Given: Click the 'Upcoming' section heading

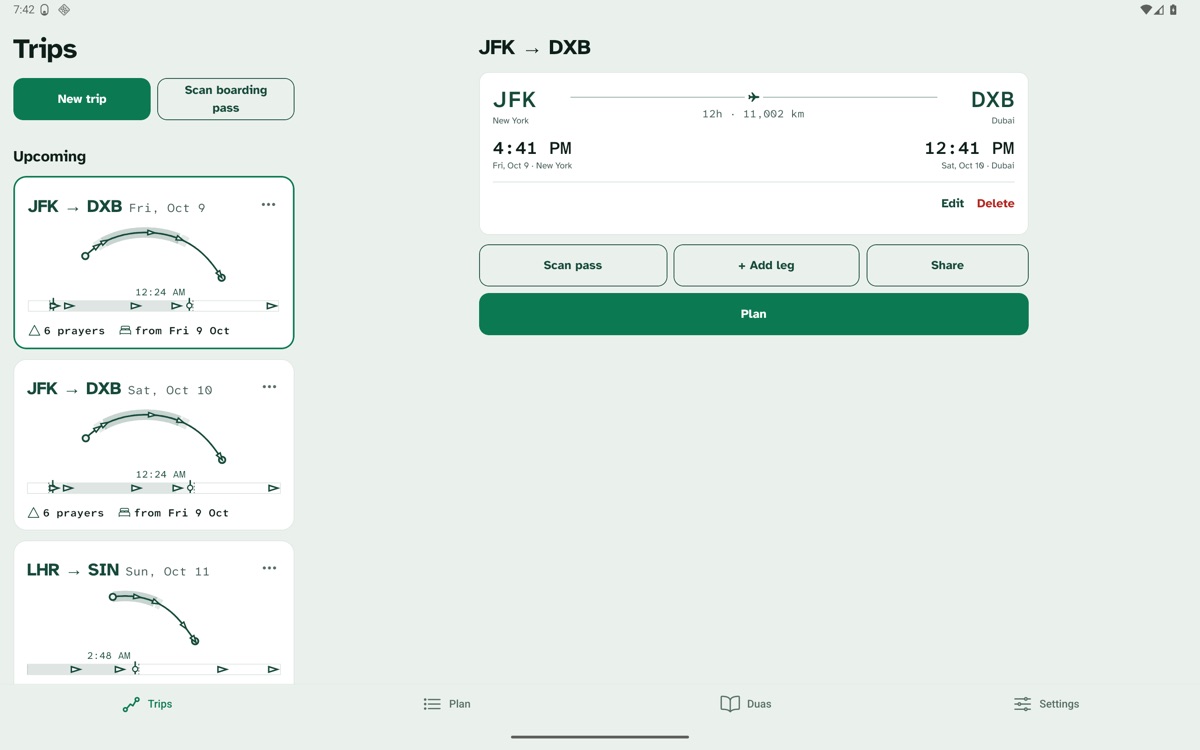Looking at the screenshot, I should (49, 156).
